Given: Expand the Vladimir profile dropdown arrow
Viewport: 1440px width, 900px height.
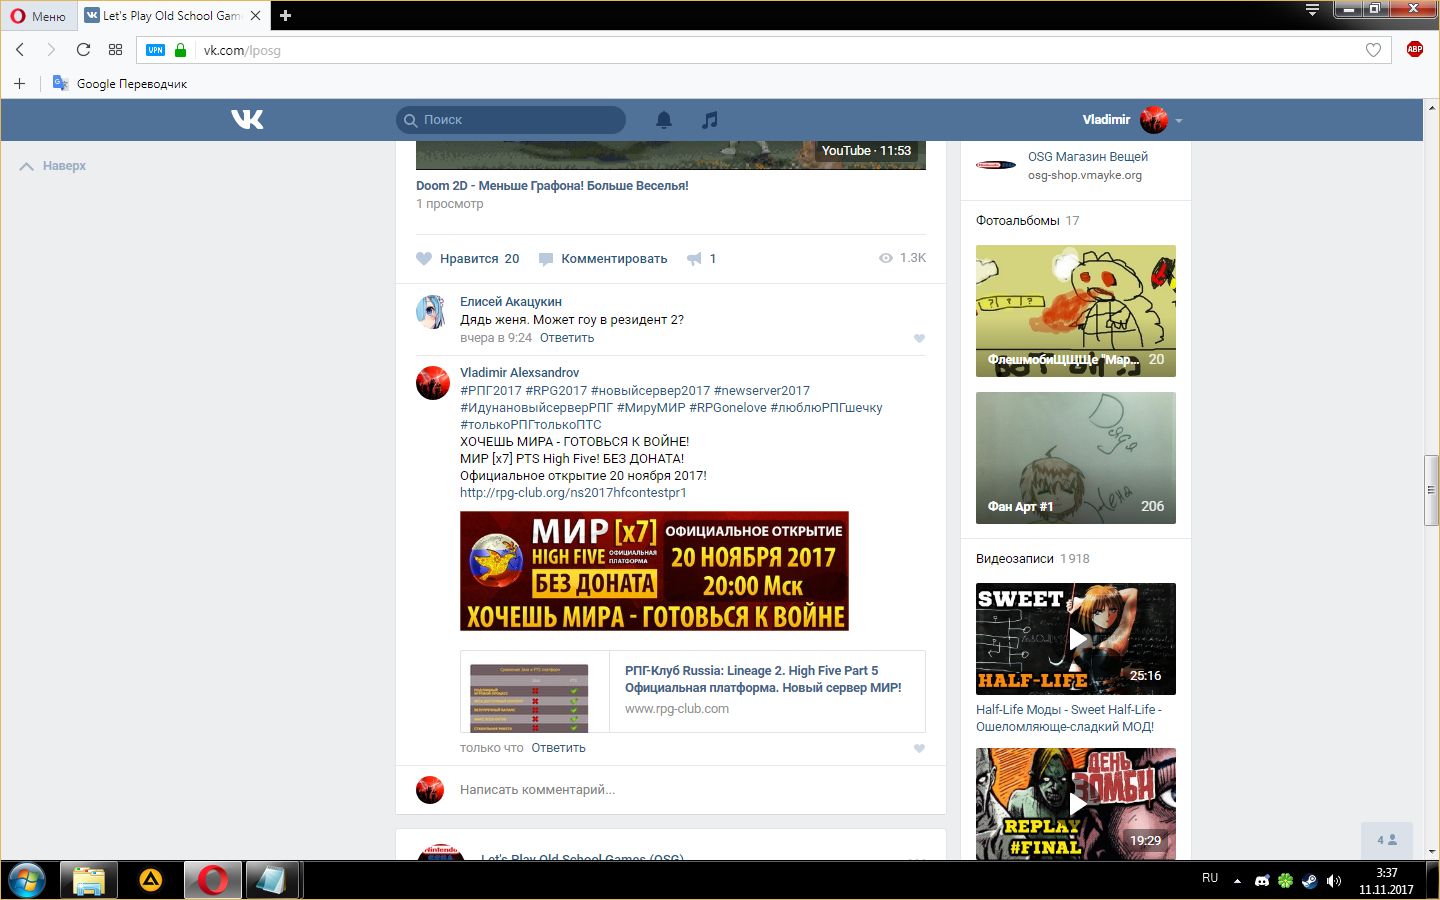Looking at the screenshot, I should pyautogui.click(x=1179, y=120).
